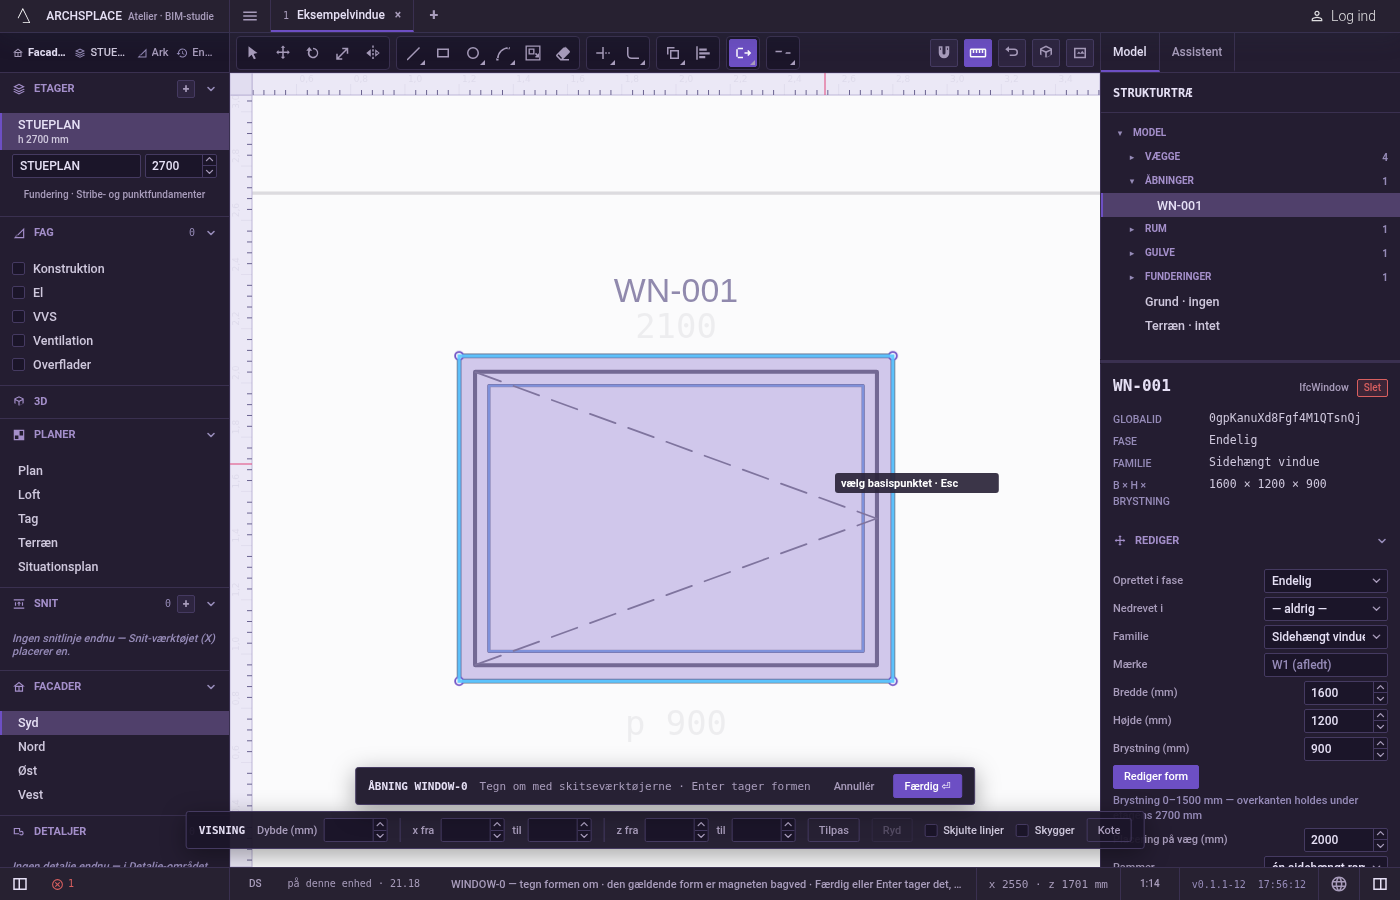Click the Bredde (mm) input field

[1338, 693]
